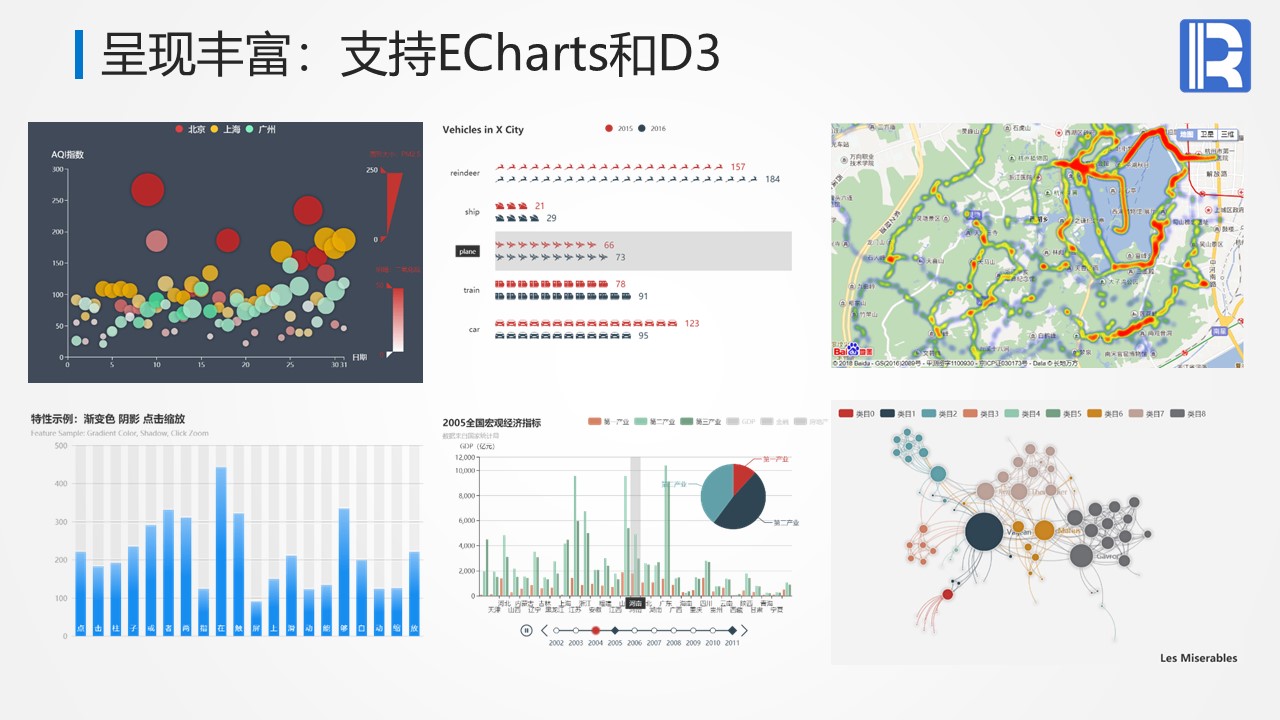
Task: Click the tallest blue bar in the gradient chart
Action: coord(221,551)
